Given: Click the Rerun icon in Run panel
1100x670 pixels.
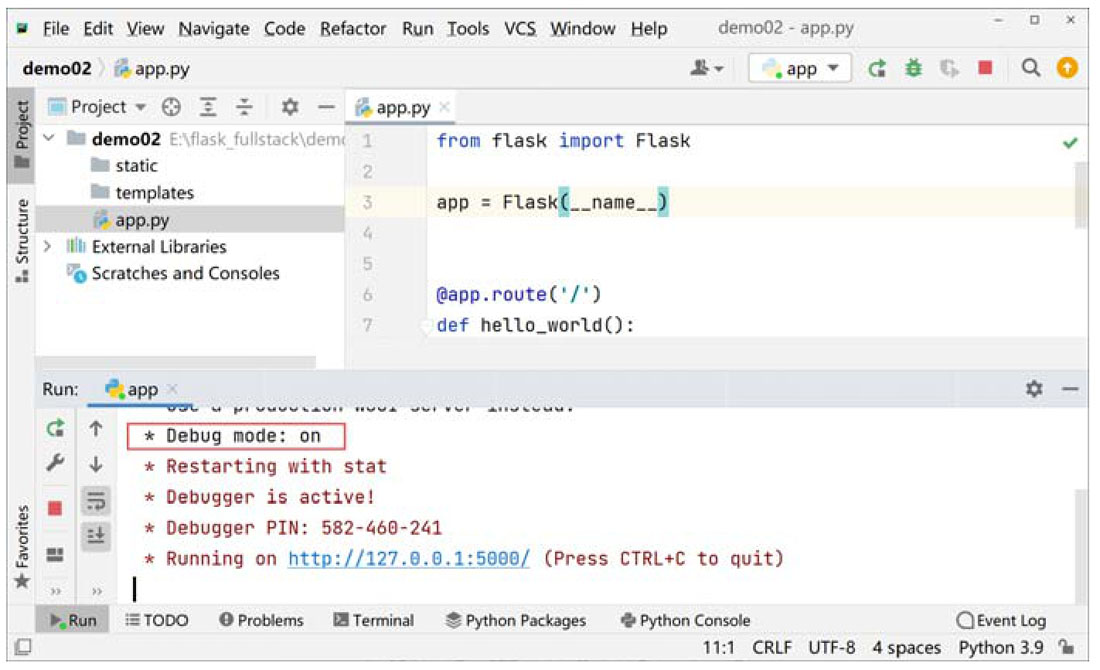Looking at the screenshot, I should pyautogui.click(x=56, y=429).
